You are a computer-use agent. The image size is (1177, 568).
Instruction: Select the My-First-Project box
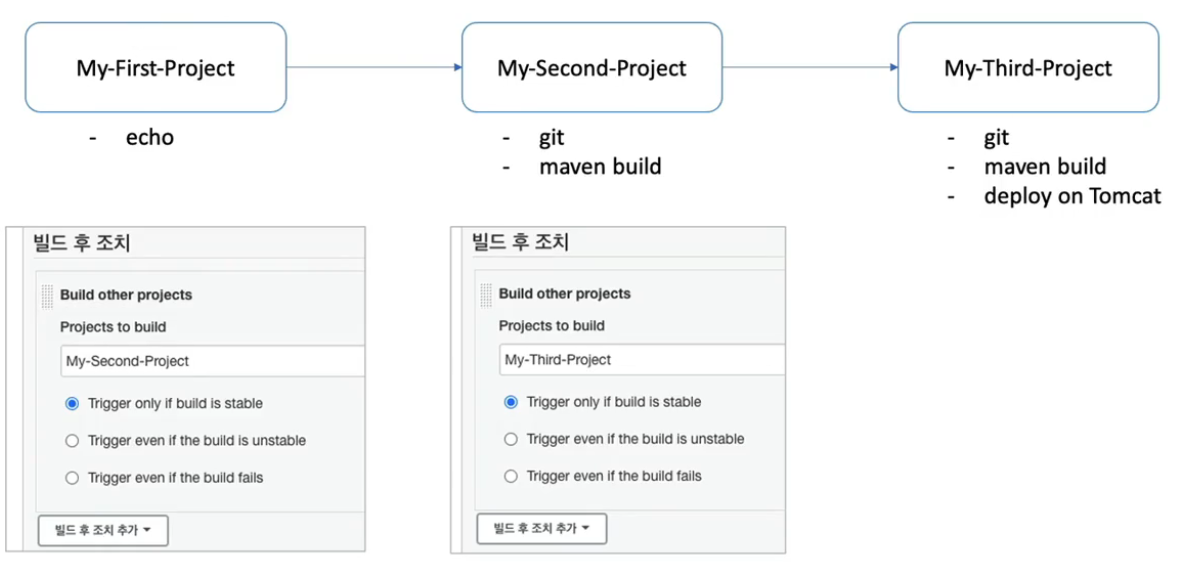click(x=155, y=68)
